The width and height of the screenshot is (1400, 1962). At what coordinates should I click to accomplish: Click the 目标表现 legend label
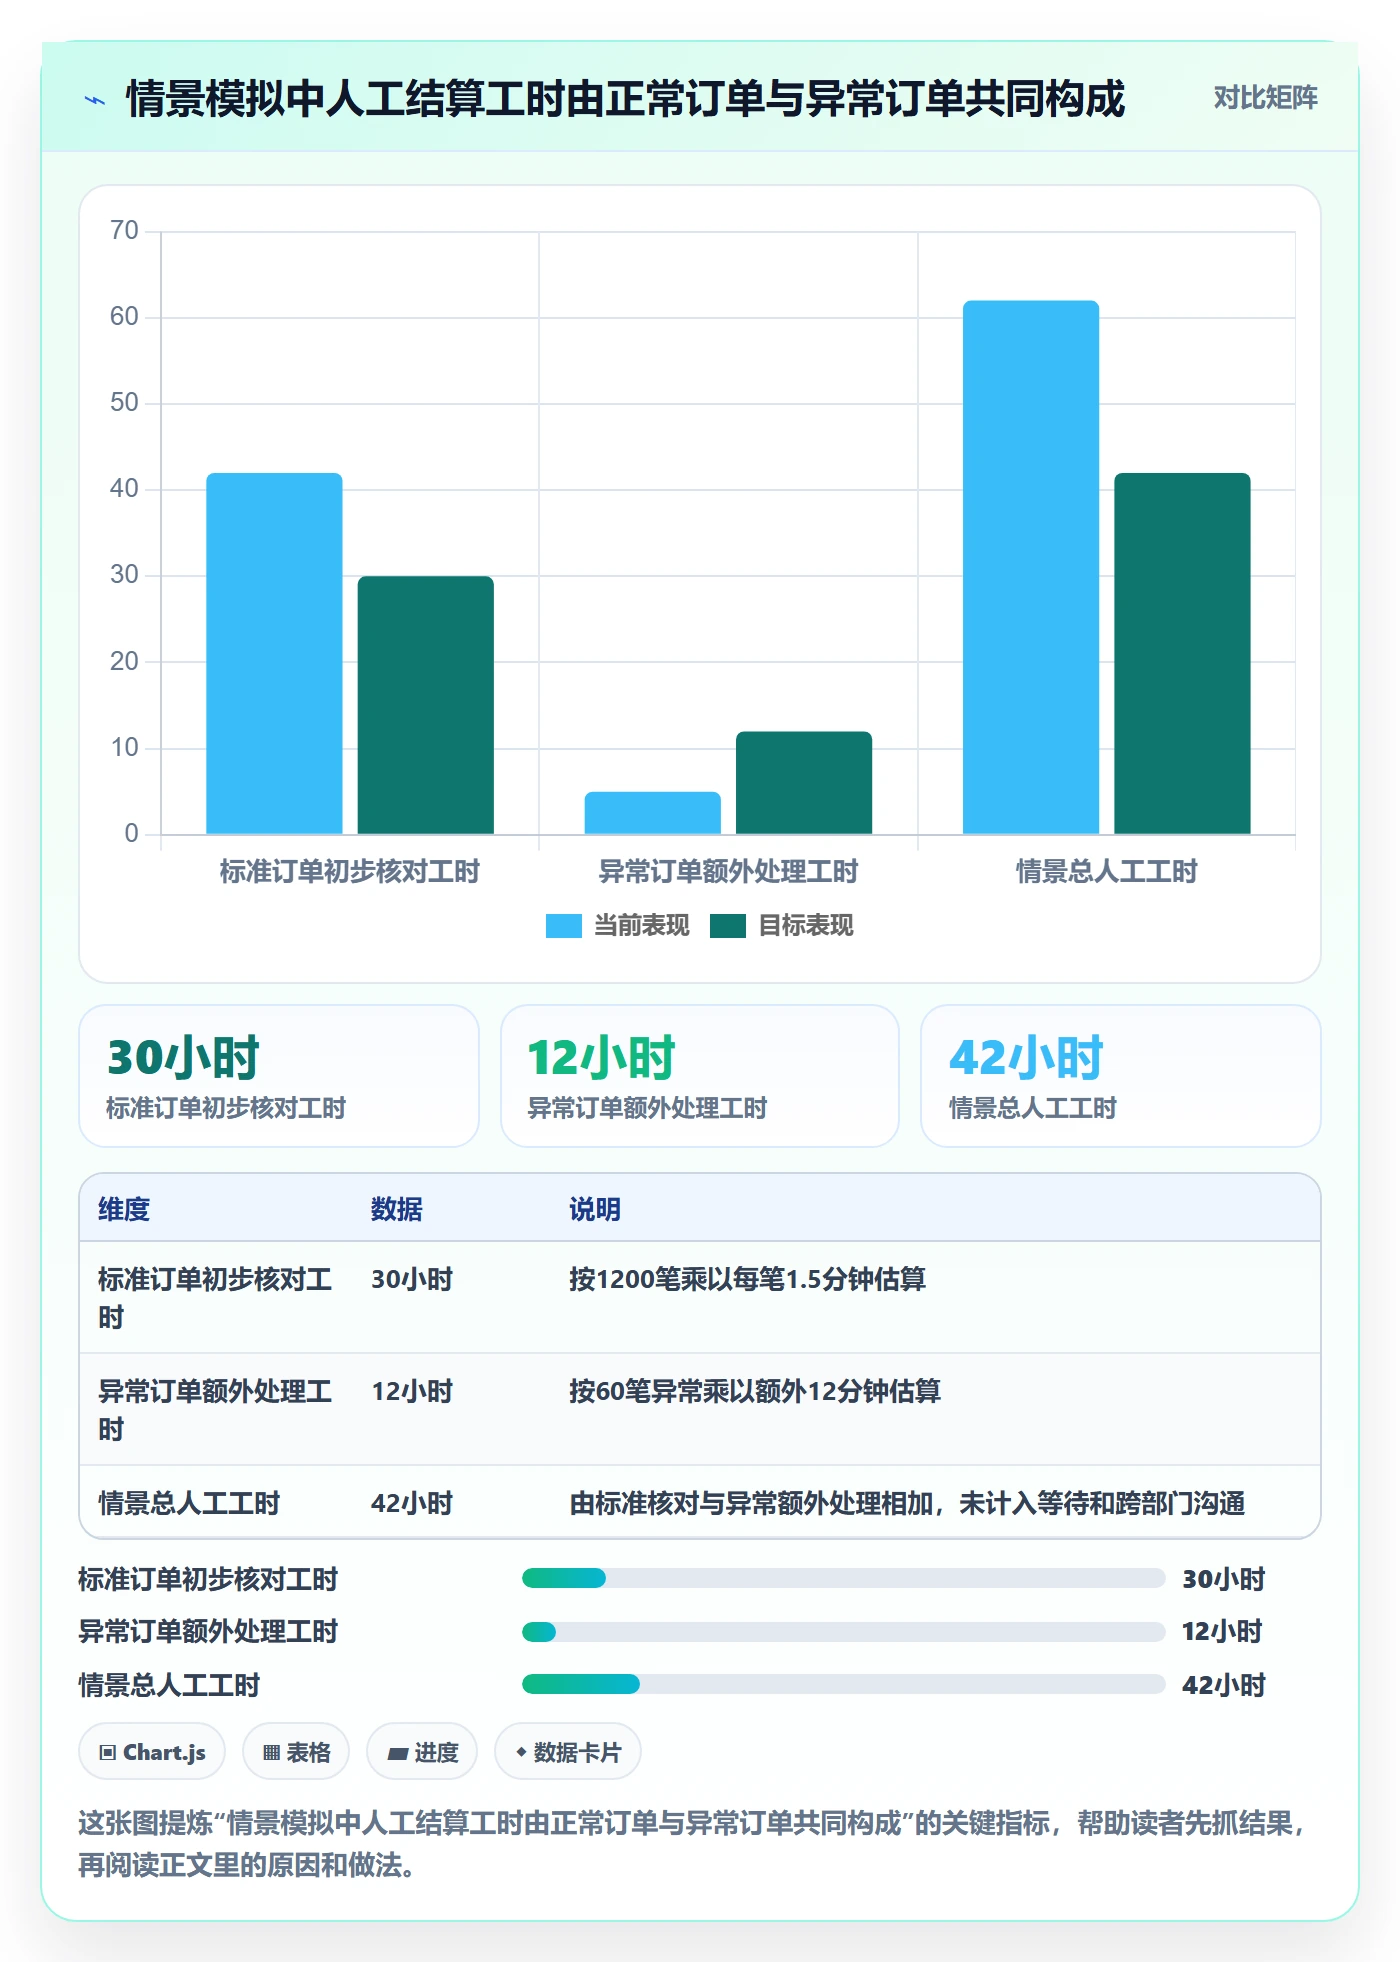pos(805,926)
